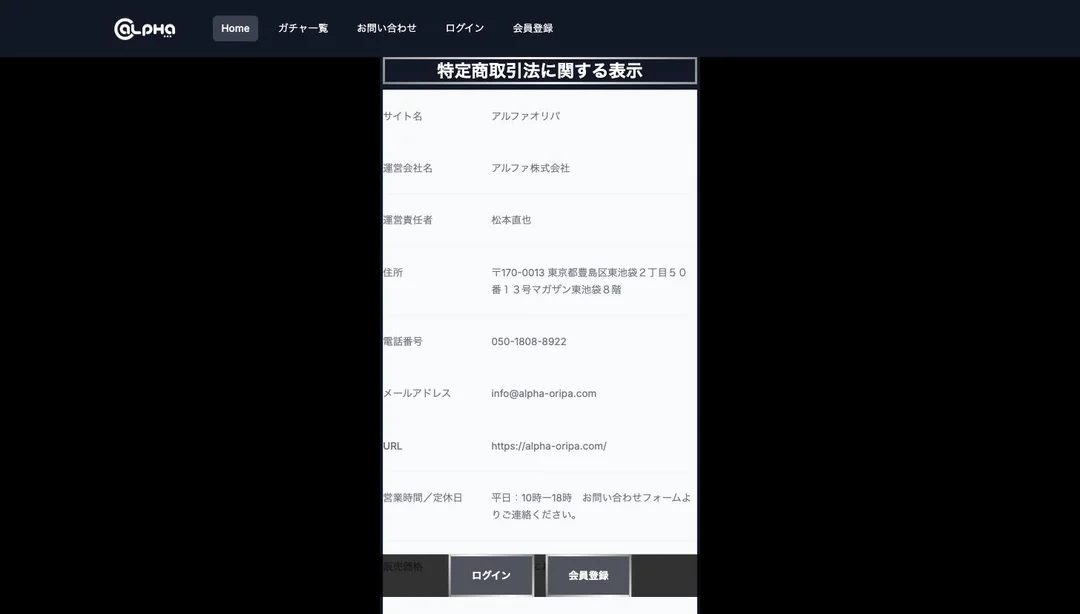
Task: Click the bottom ログイン button
Action: (491, 575)
